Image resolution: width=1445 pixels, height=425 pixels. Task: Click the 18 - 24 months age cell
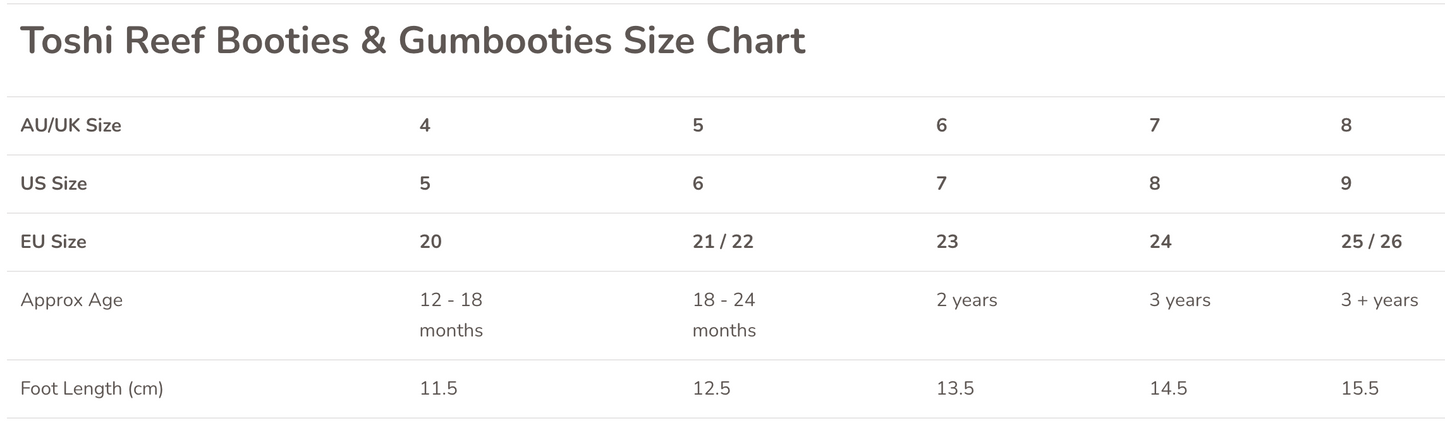[x=724, y=315]
